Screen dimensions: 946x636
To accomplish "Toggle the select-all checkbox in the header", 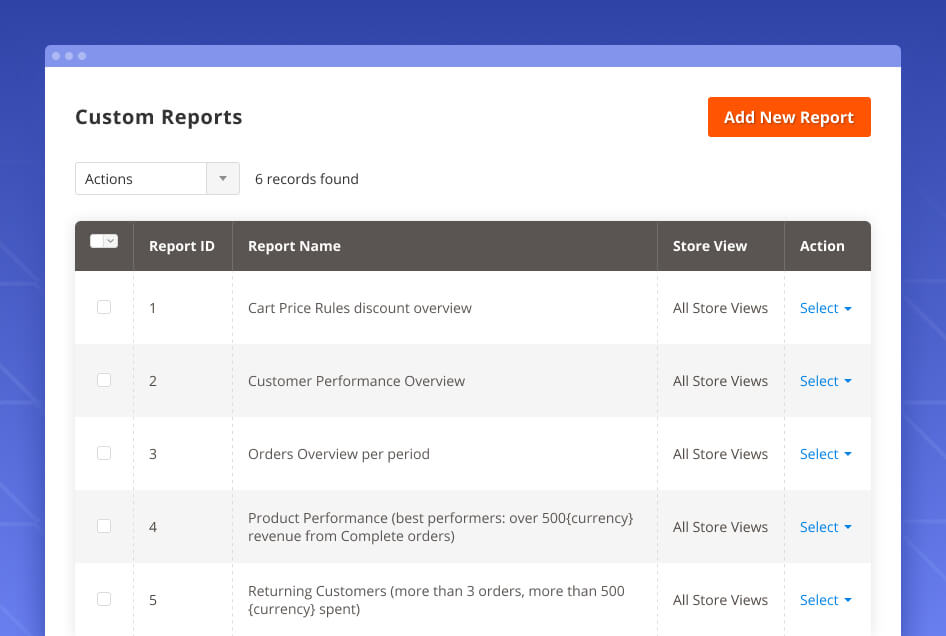I will click(97, 241).
